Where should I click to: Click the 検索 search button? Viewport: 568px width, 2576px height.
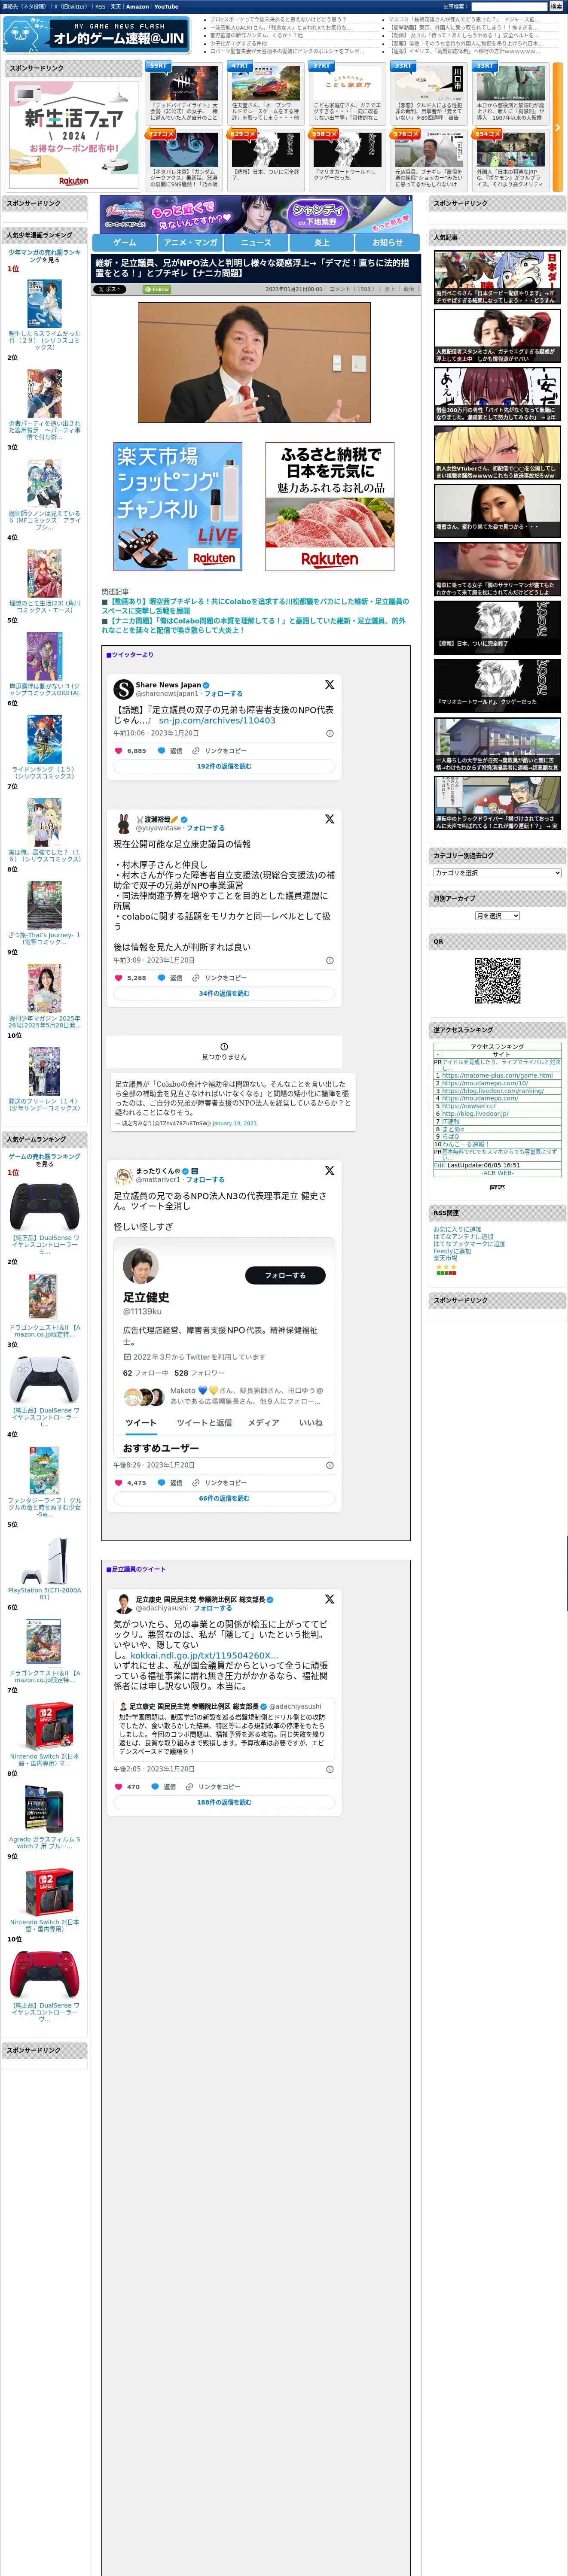pos(556,6)
